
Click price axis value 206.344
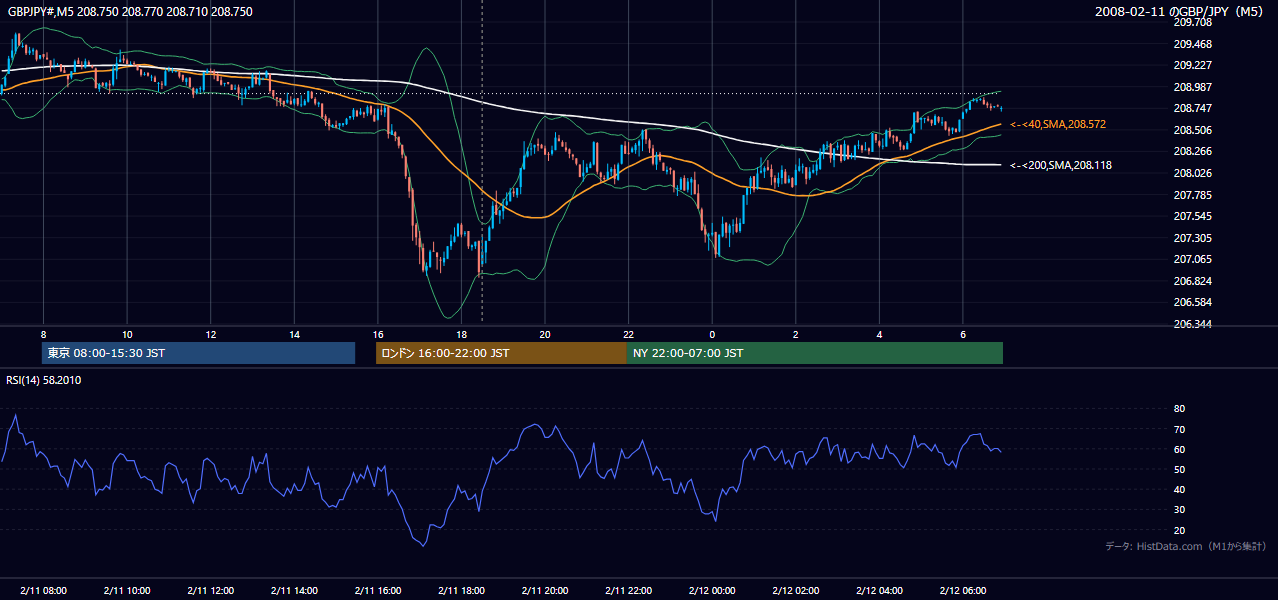[1193, 324]
